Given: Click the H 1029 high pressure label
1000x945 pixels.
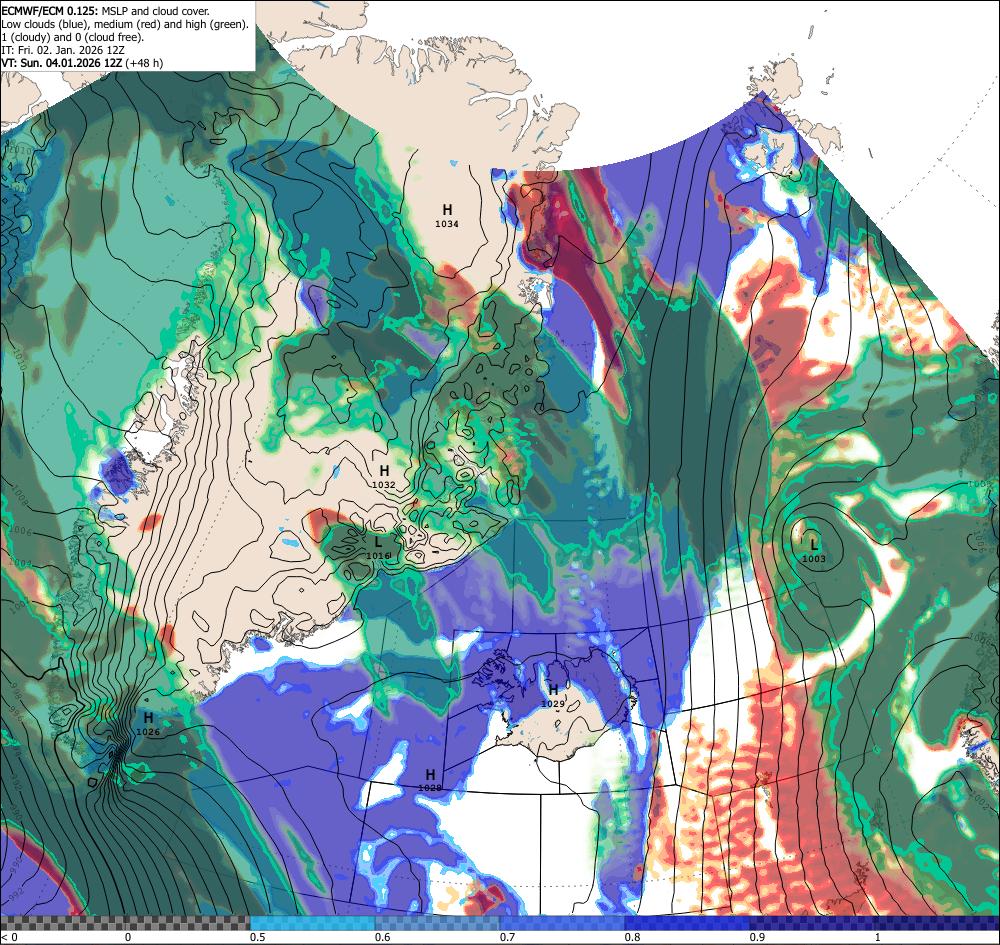Looking at the screenshot, I should point(553,696).
